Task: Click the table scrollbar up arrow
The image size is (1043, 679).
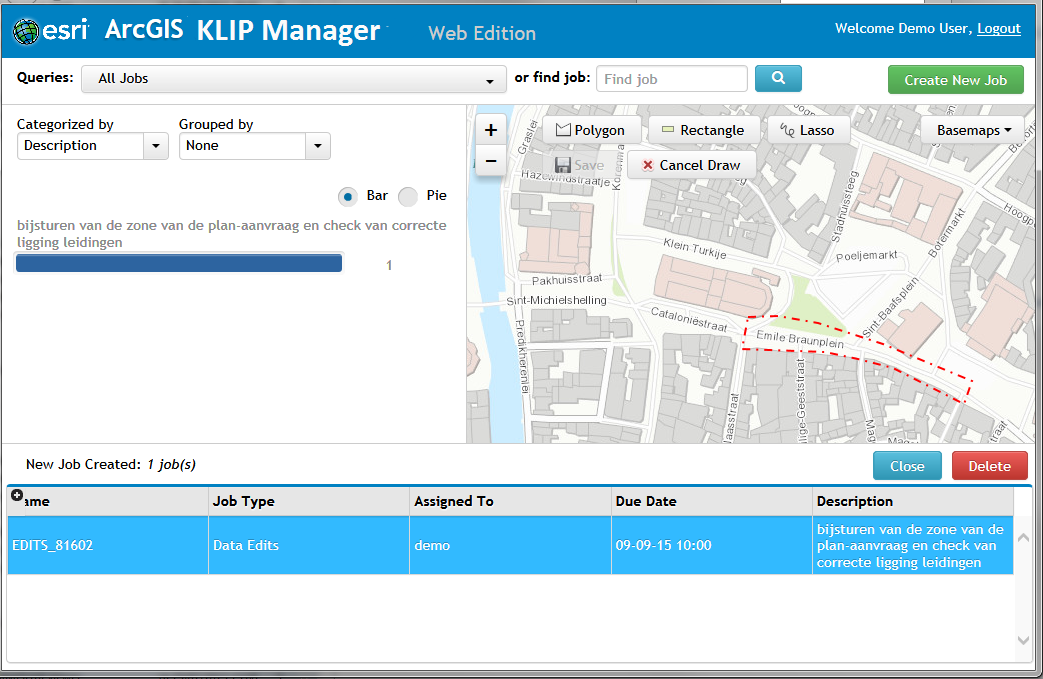Action: click(1024, 537)
